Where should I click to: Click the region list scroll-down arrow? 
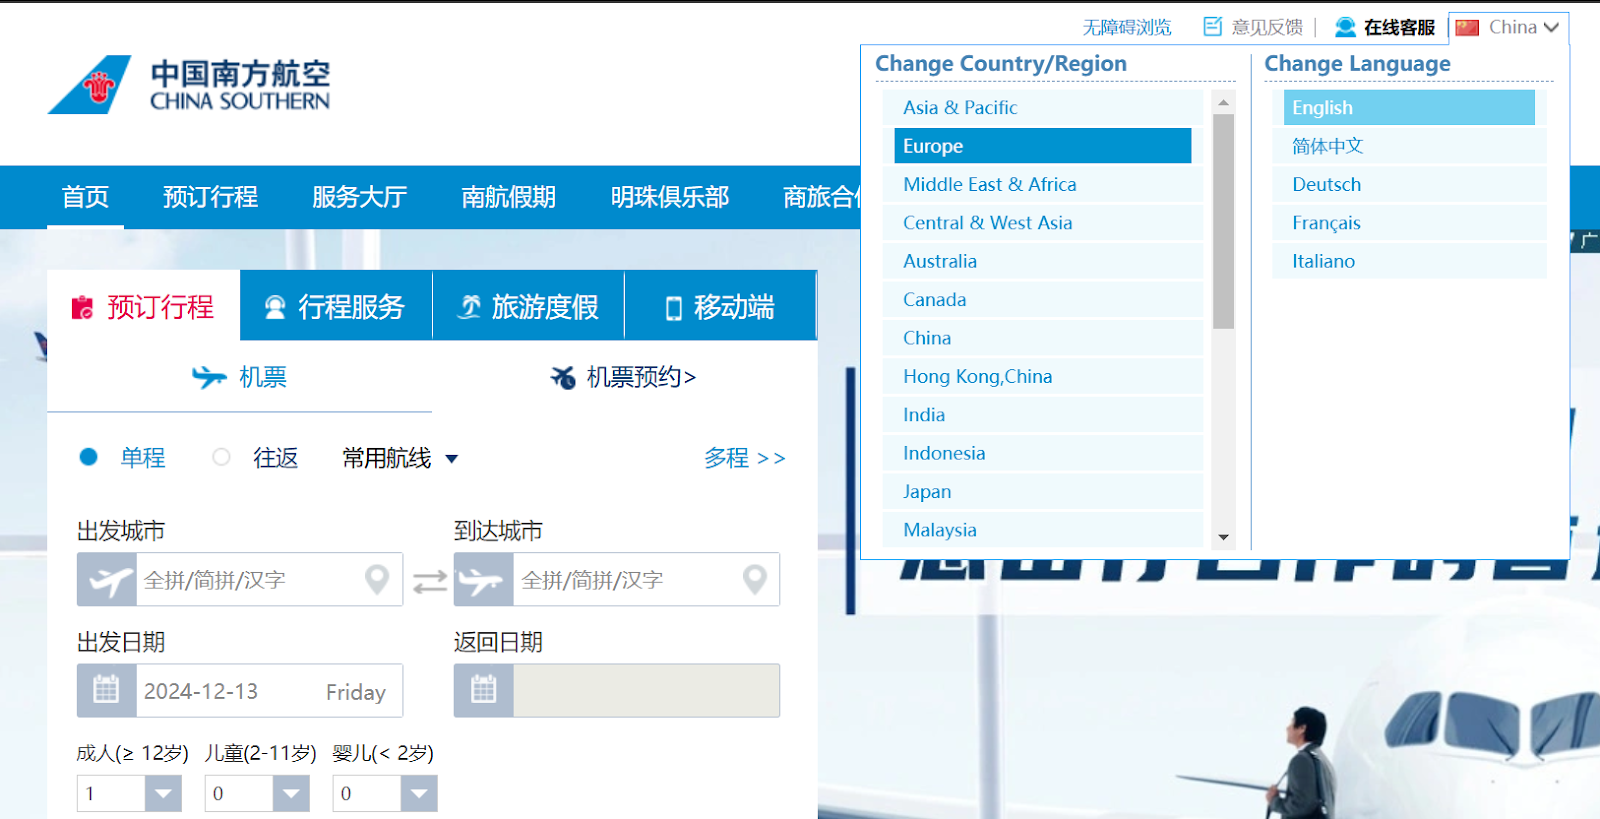pyautogui.click(x=1223, y=538)
